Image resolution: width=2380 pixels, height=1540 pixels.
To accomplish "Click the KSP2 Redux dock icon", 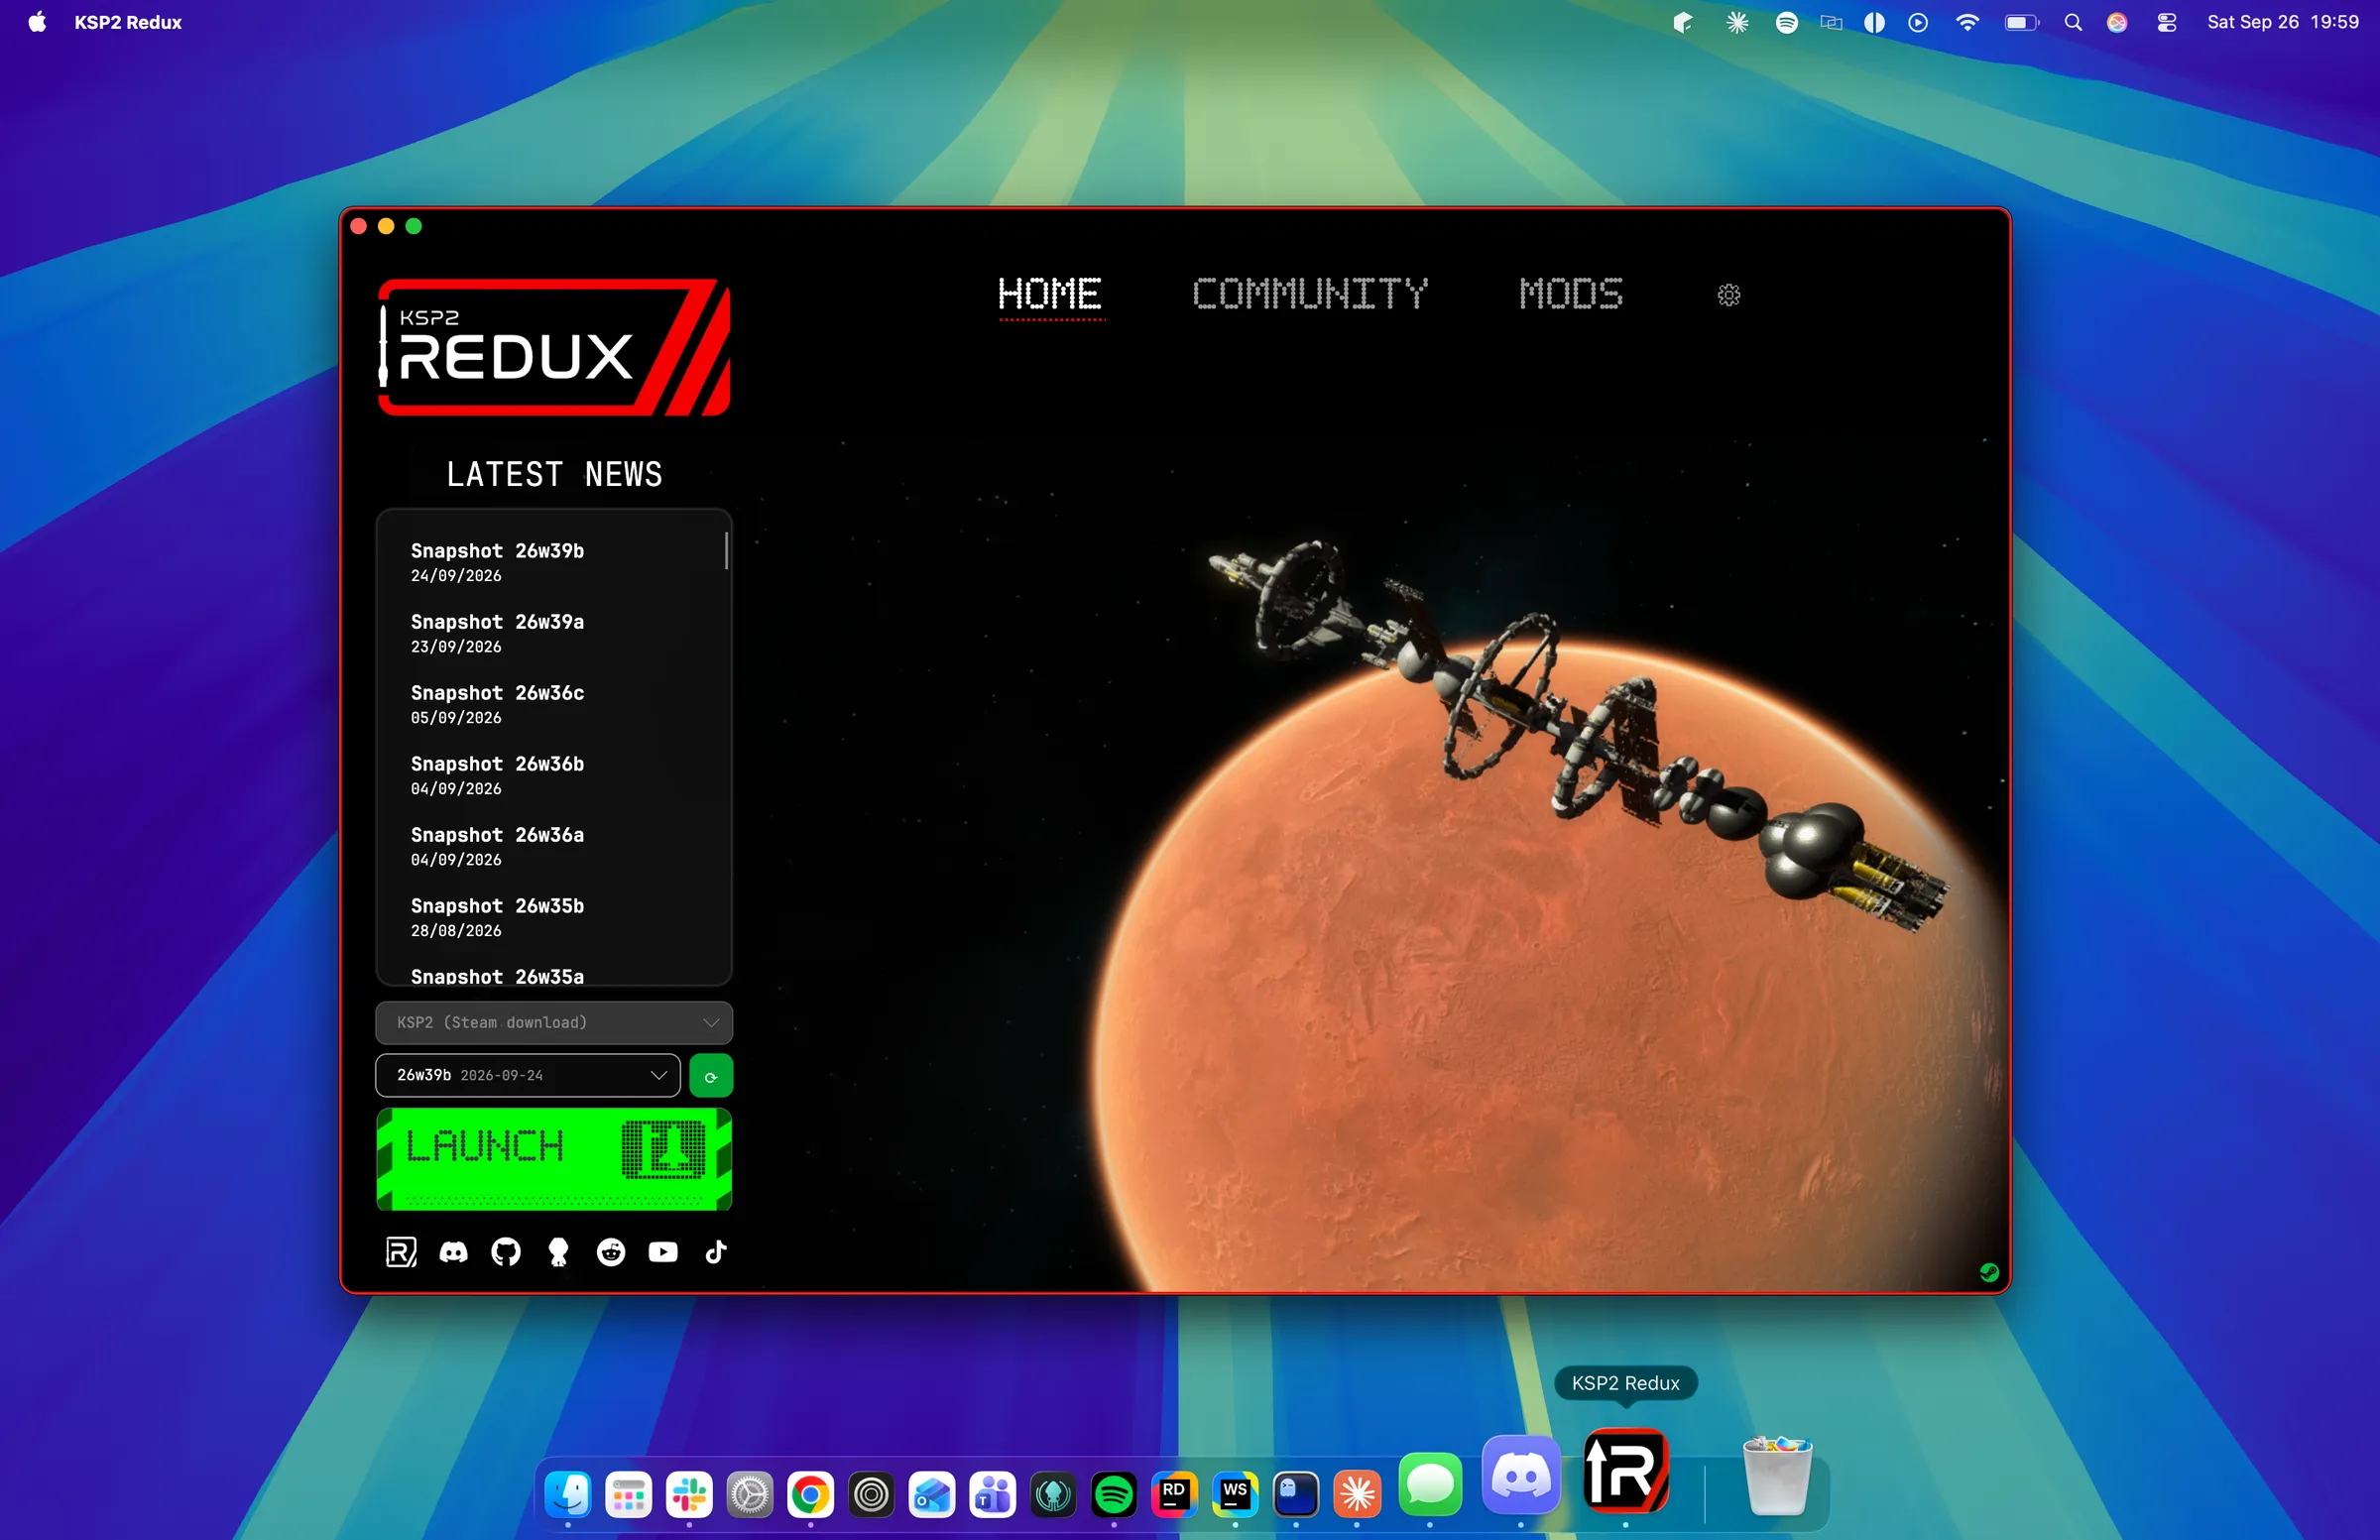I will pyautogui.click(x=1626, y=1470).
